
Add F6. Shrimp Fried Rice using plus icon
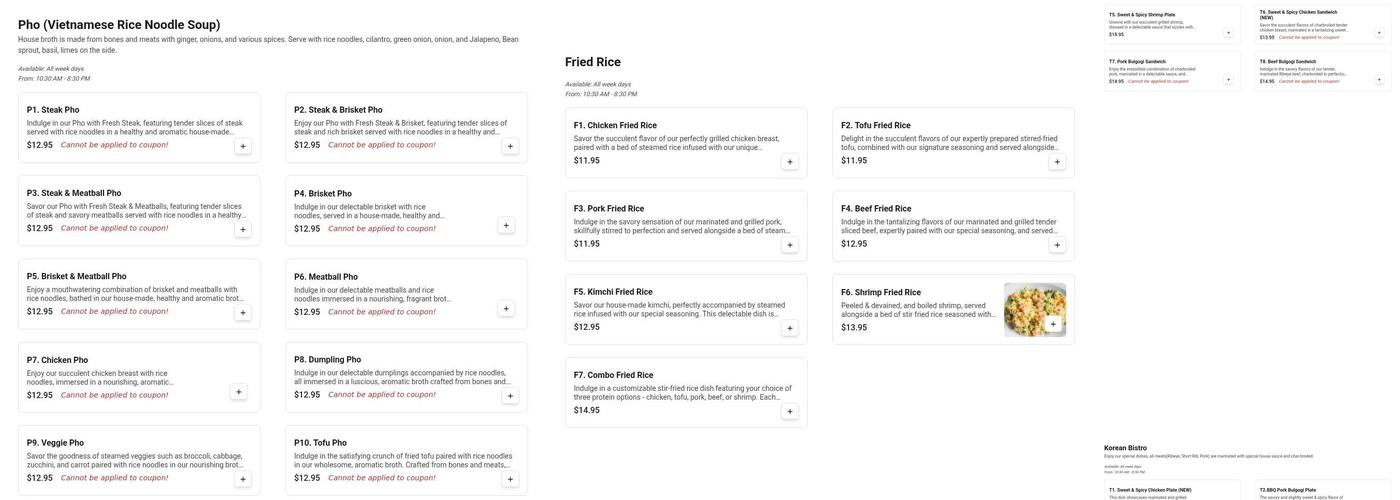[x=1053, y=324]
